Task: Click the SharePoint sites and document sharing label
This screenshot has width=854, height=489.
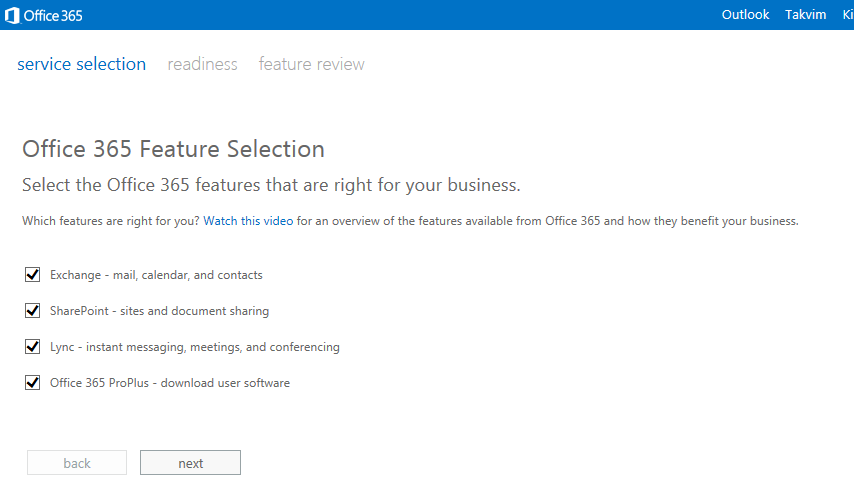Action: 160,311
